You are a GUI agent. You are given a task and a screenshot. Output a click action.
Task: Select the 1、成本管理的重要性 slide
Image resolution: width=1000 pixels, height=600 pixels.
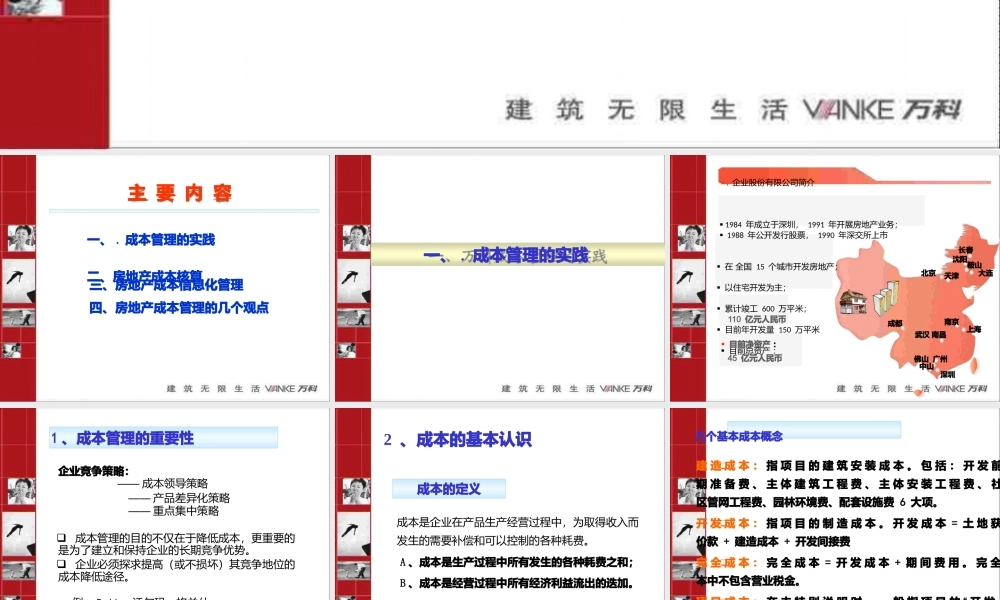[x=165, y=504]
